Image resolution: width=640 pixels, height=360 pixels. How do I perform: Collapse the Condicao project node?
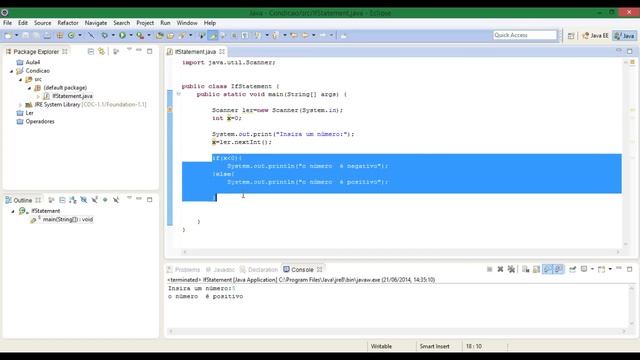click(11, 71)
